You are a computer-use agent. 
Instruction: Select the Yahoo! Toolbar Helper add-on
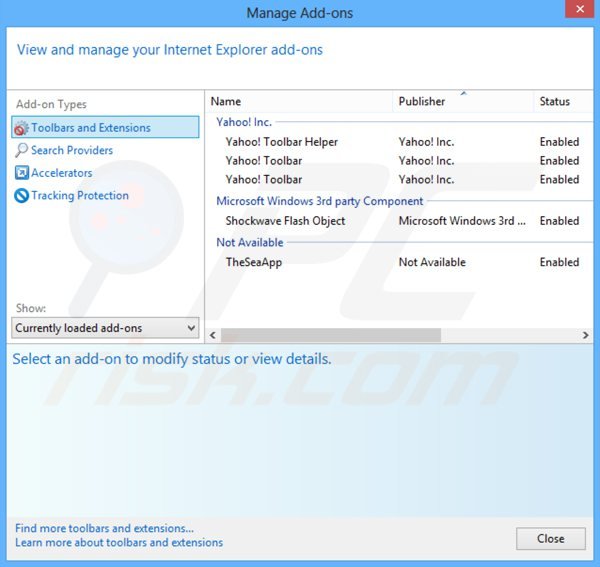click(399, 142)
